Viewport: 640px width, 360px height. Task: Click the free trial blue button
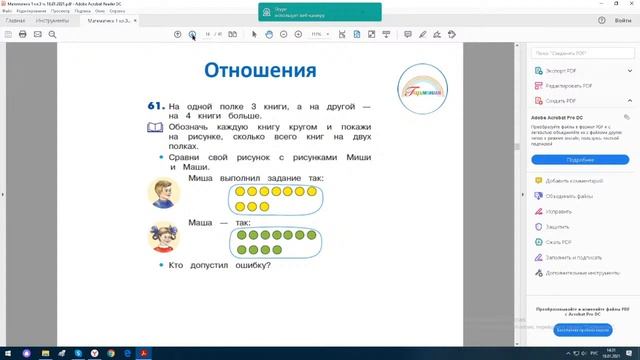coord(583,330)
